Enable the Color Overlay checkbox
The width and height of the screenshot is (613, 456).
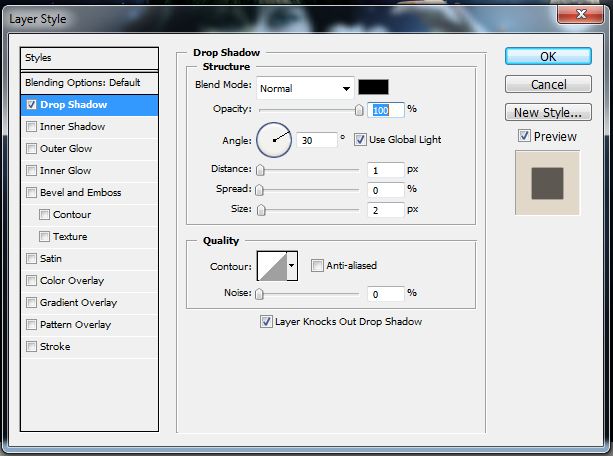click(31, 280)
